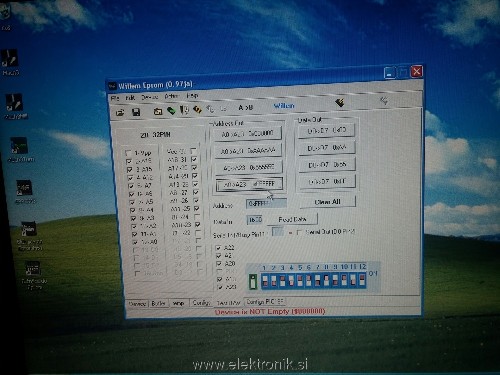Toggle the A20 address checkbox
This screenshot has width=500, height=375.
(x=219, y=264)
